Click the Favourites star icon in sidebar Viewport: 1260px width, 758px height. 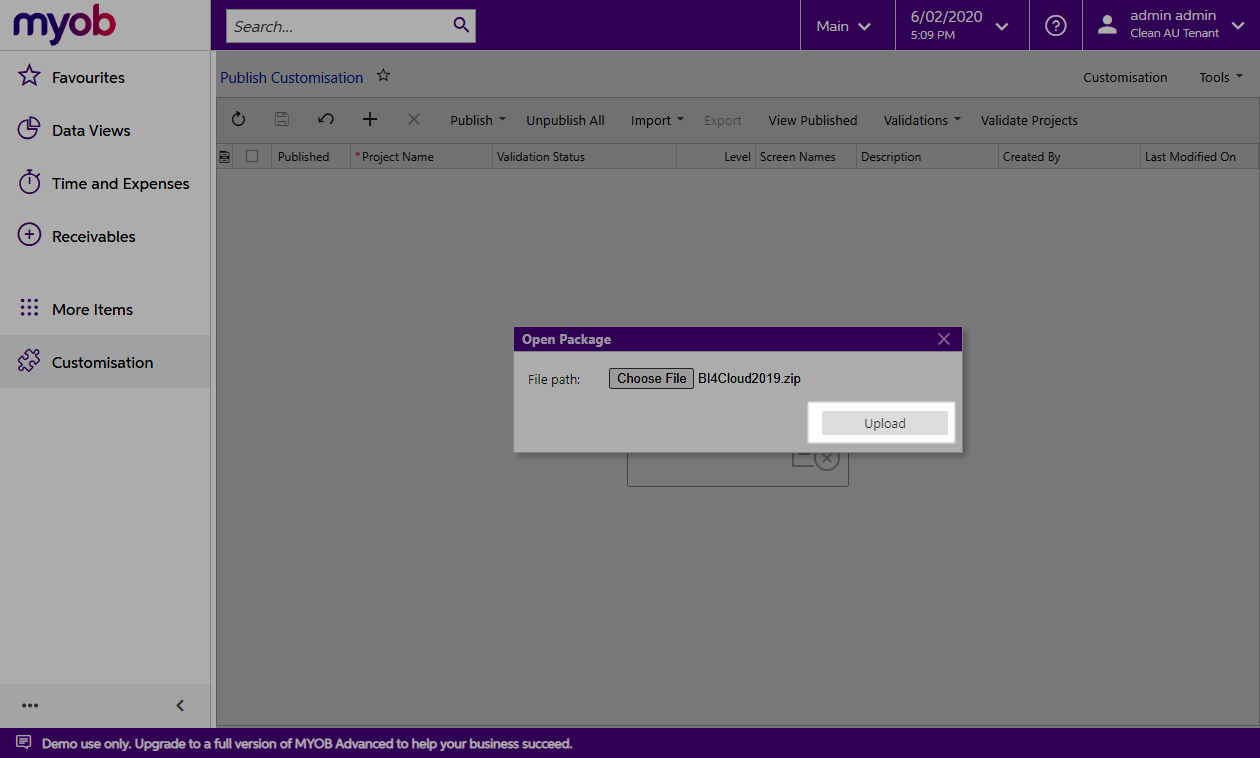pyautogui.click(x=30, y=77)
